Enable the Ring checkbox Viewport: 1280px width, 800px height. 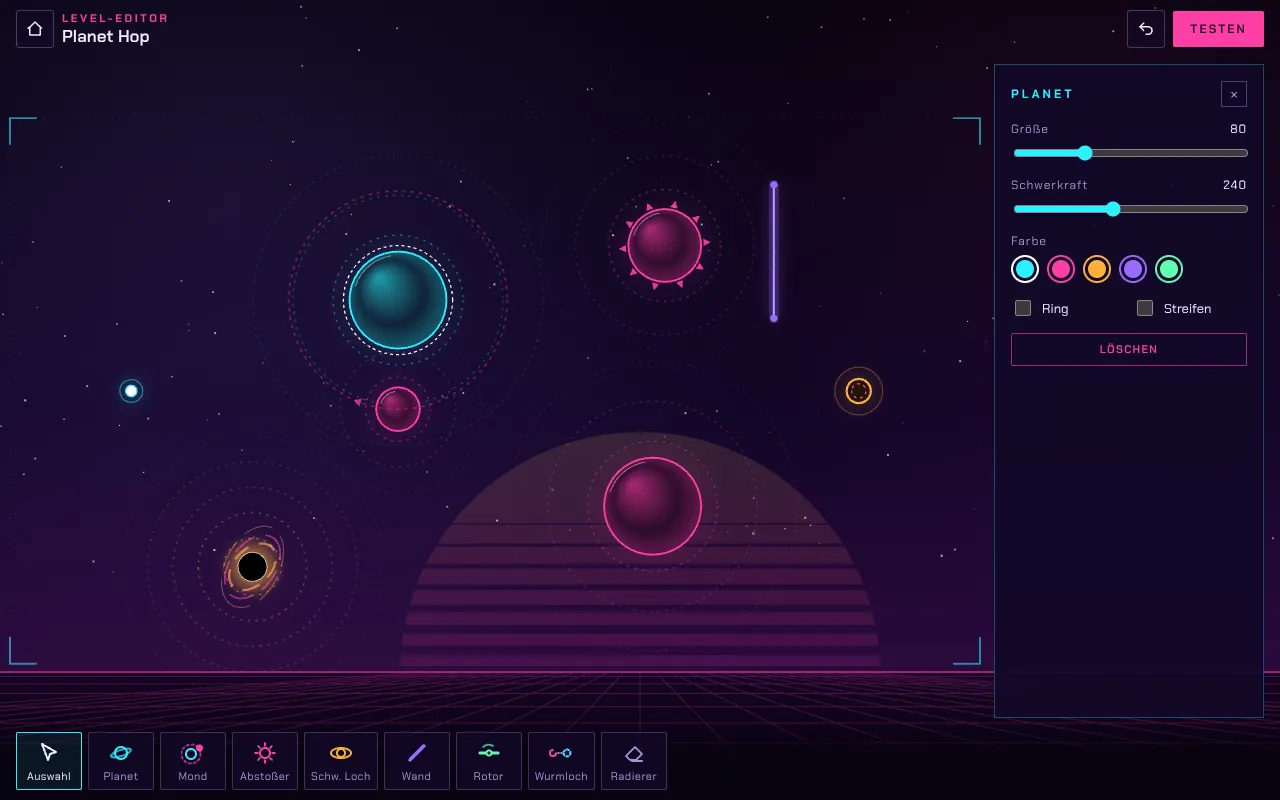click(x=1023, y=308)
